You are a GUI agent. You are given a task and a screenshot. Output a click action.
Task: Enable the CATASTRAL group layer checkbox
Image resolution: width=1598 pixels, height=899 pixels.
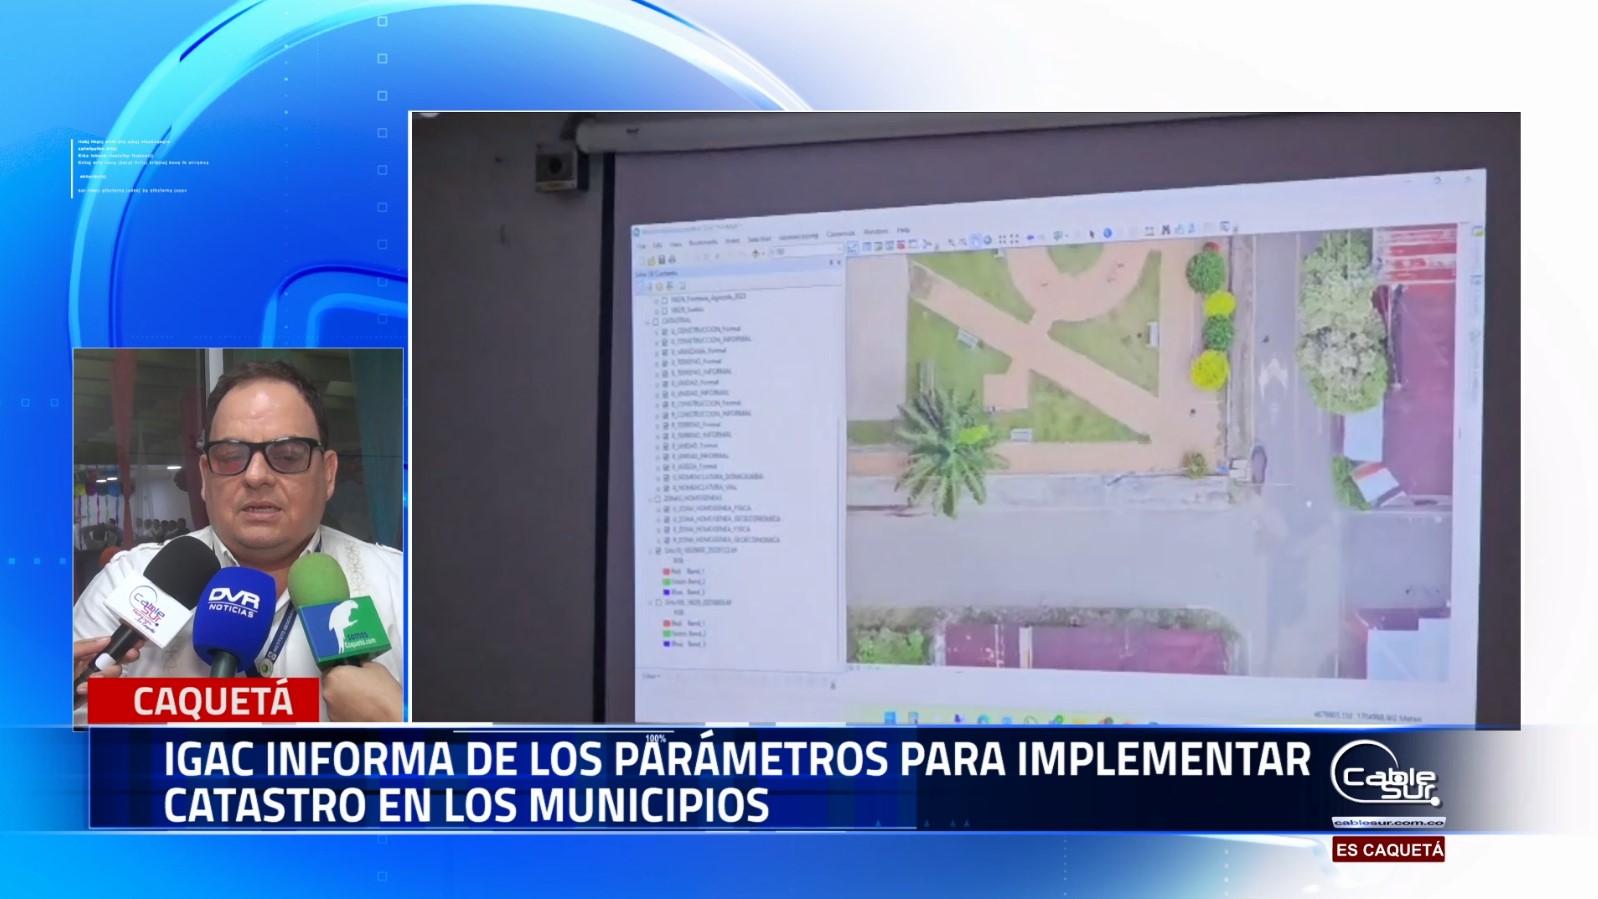click(657, 321)
